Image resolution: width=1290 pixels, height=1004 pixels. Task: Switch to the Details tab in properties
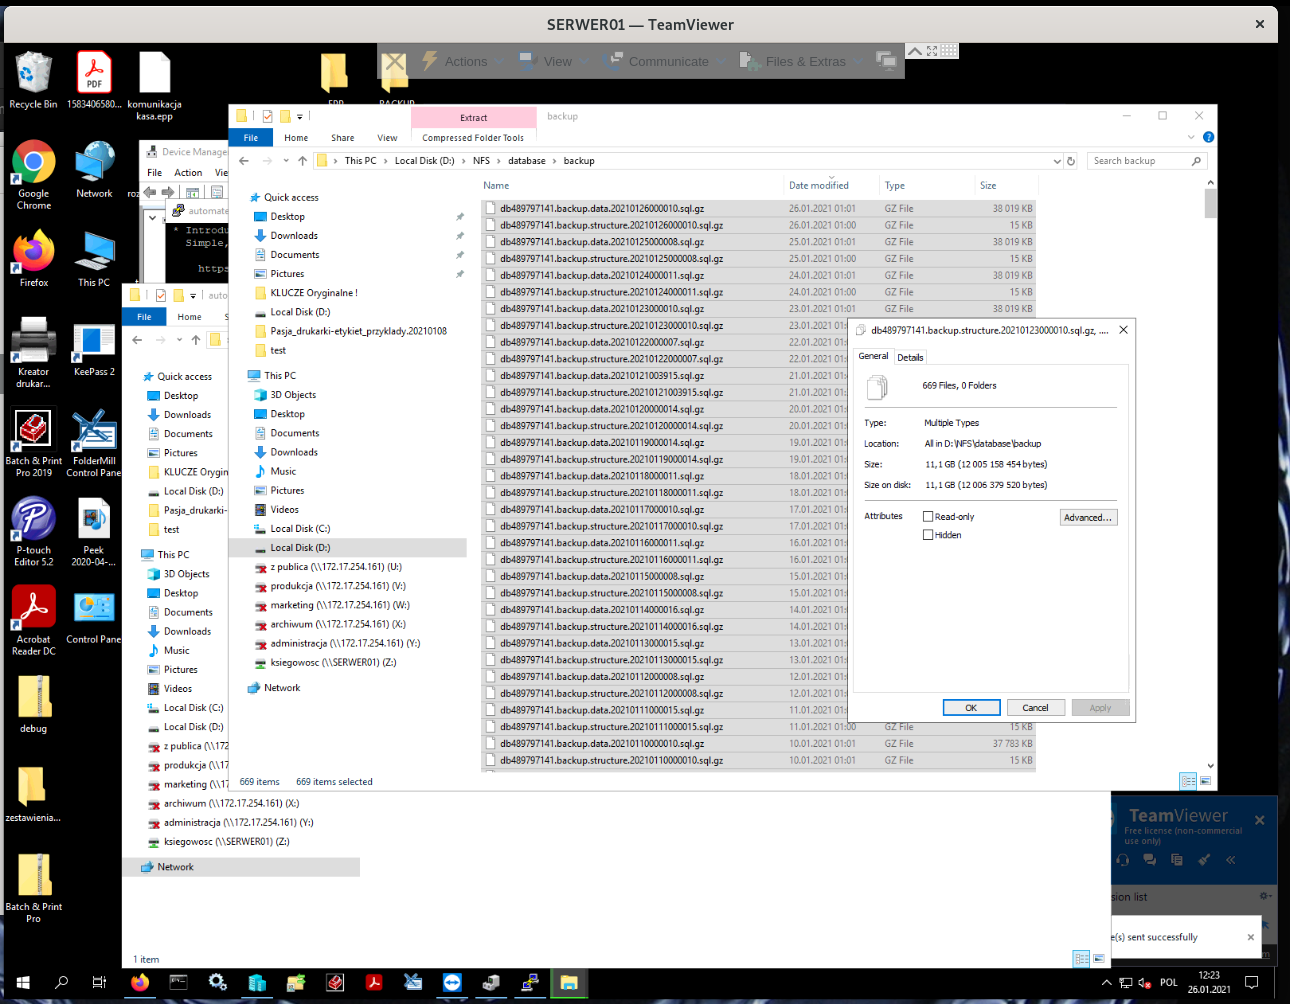(x=910, y=357)
